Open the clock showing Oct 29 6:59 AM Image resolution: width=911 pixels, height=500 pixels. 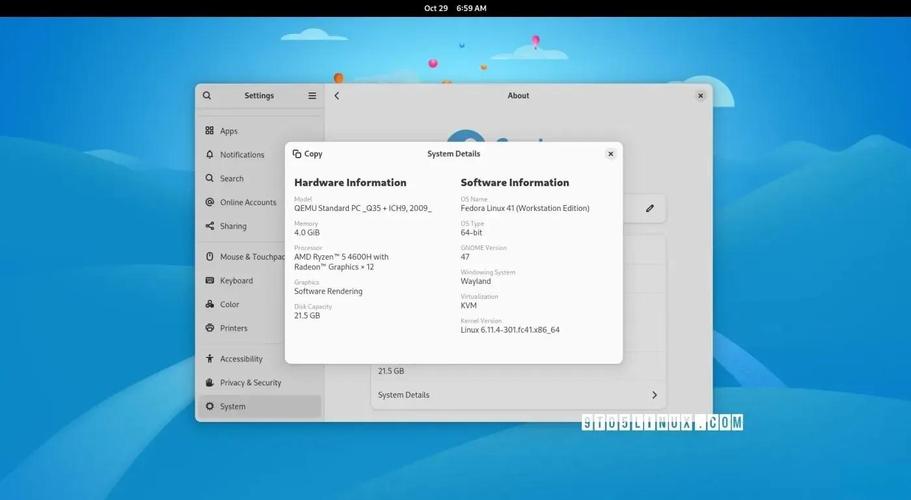(x=456, y=8)
